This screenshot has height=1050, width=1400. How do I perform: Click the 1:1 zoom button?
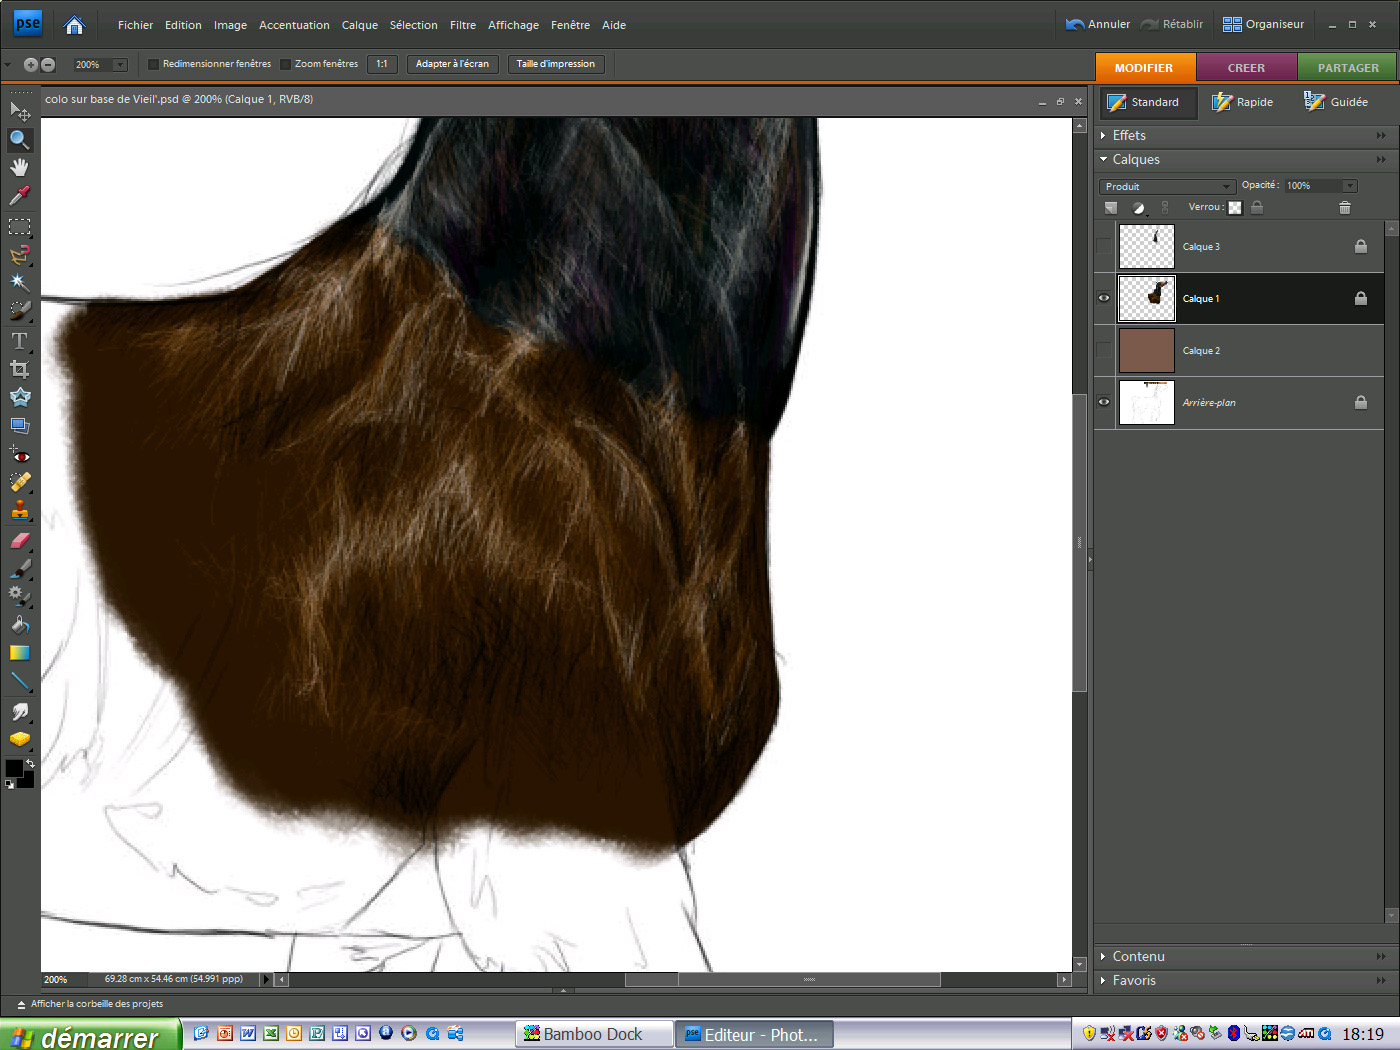(382, 64)
